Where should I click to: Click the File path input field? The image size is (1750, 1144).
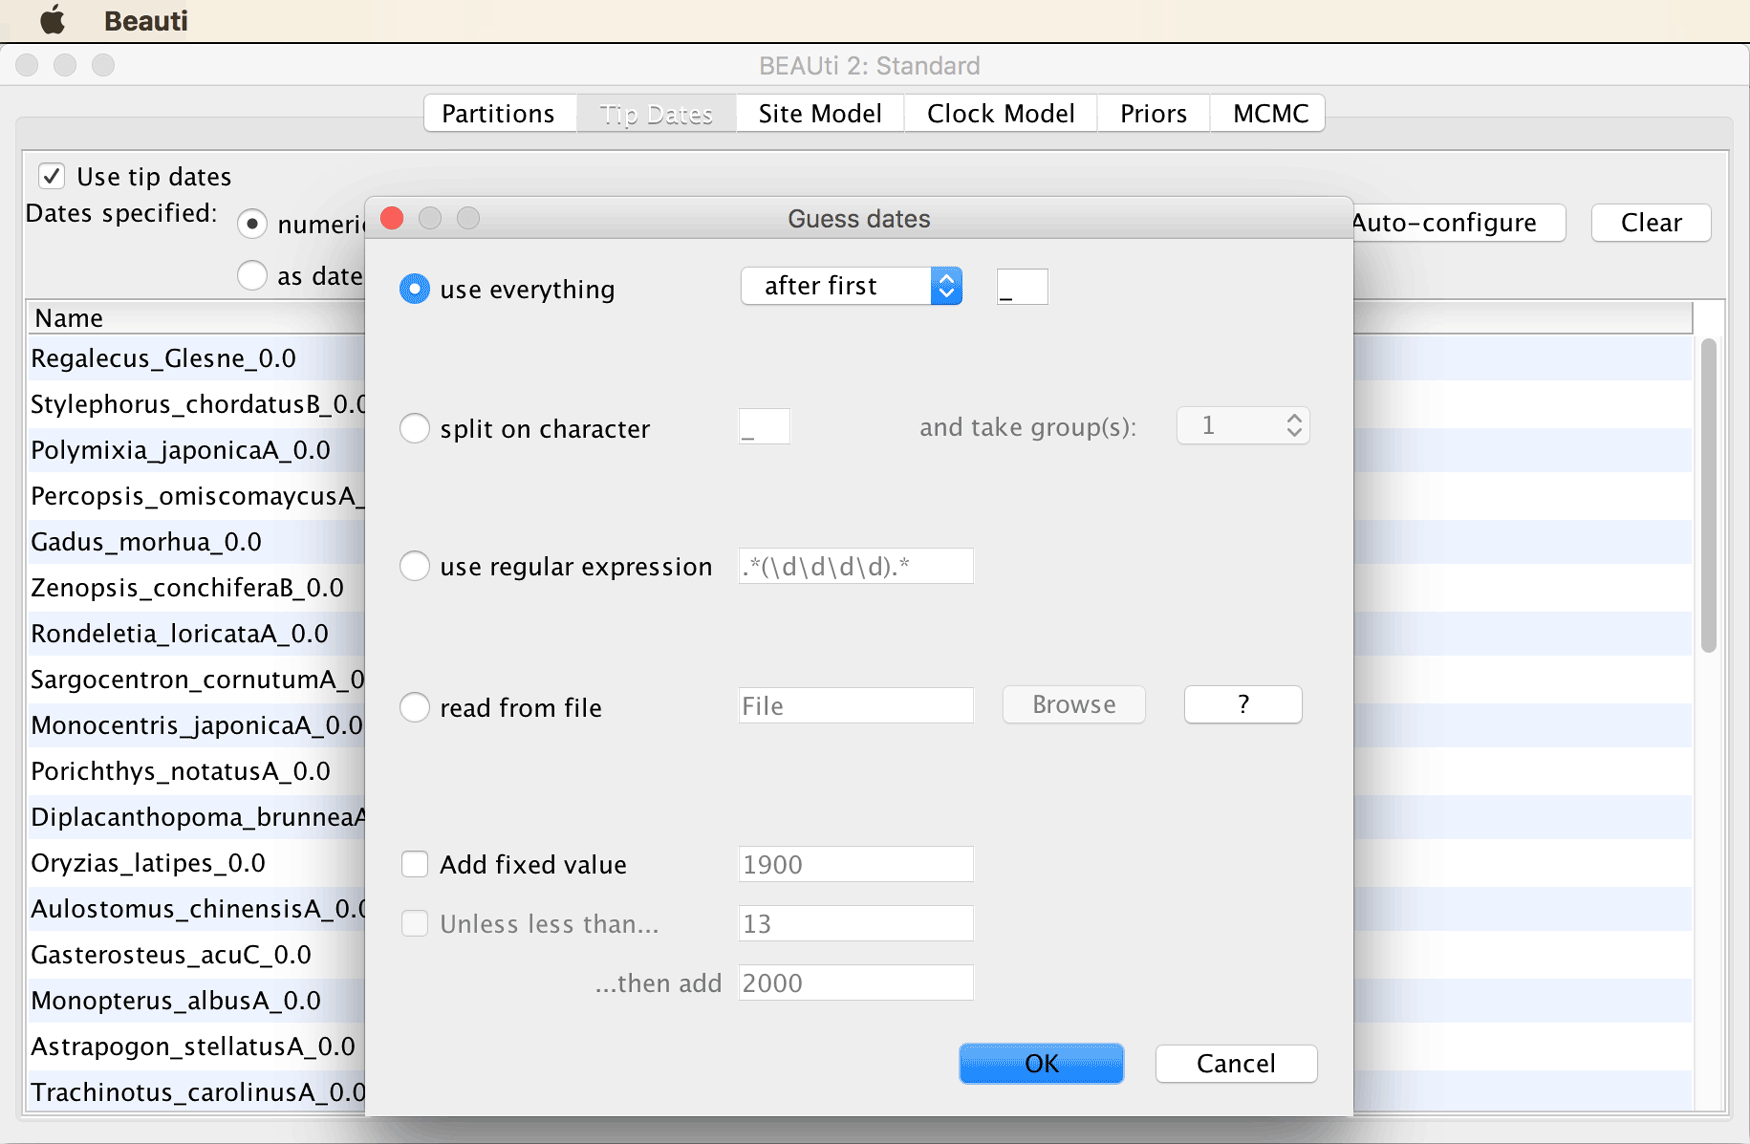tap(856, 706)
